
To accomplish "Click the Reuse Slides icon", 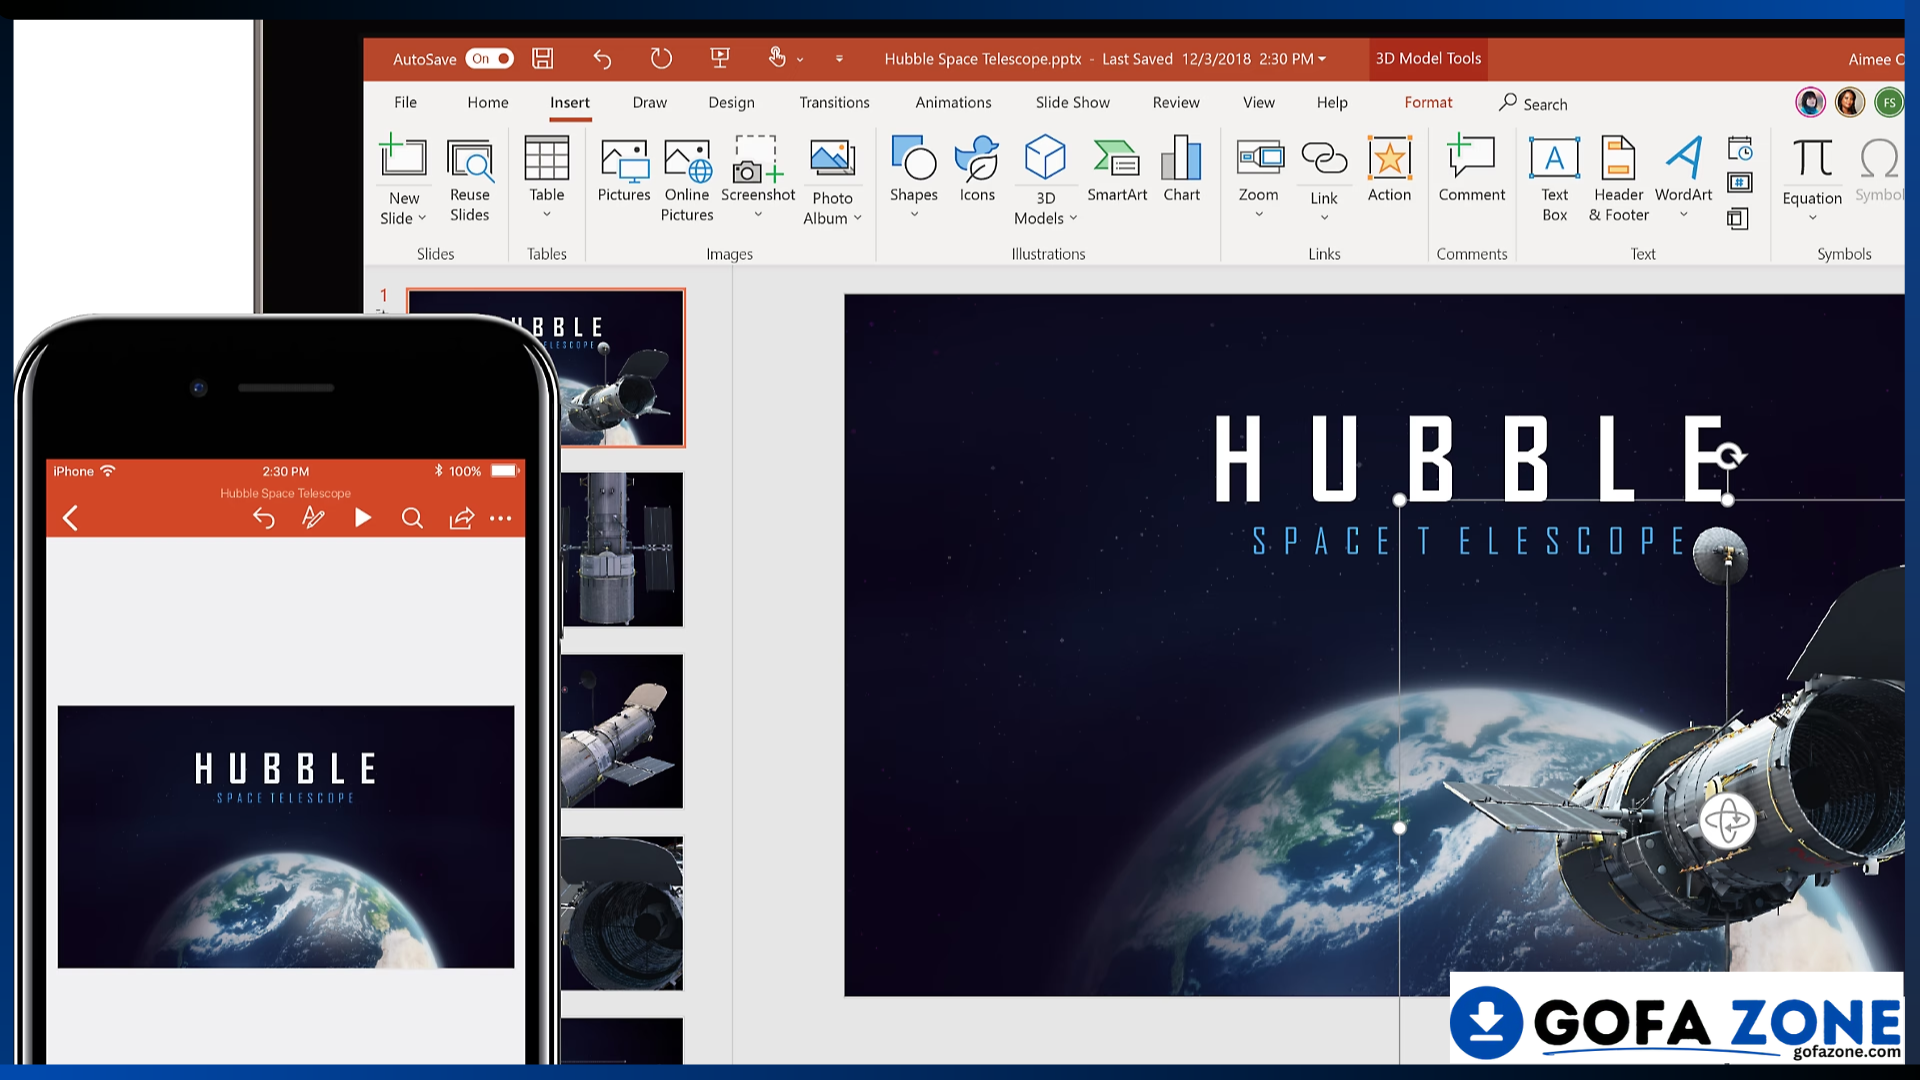I will pos(469,159).
